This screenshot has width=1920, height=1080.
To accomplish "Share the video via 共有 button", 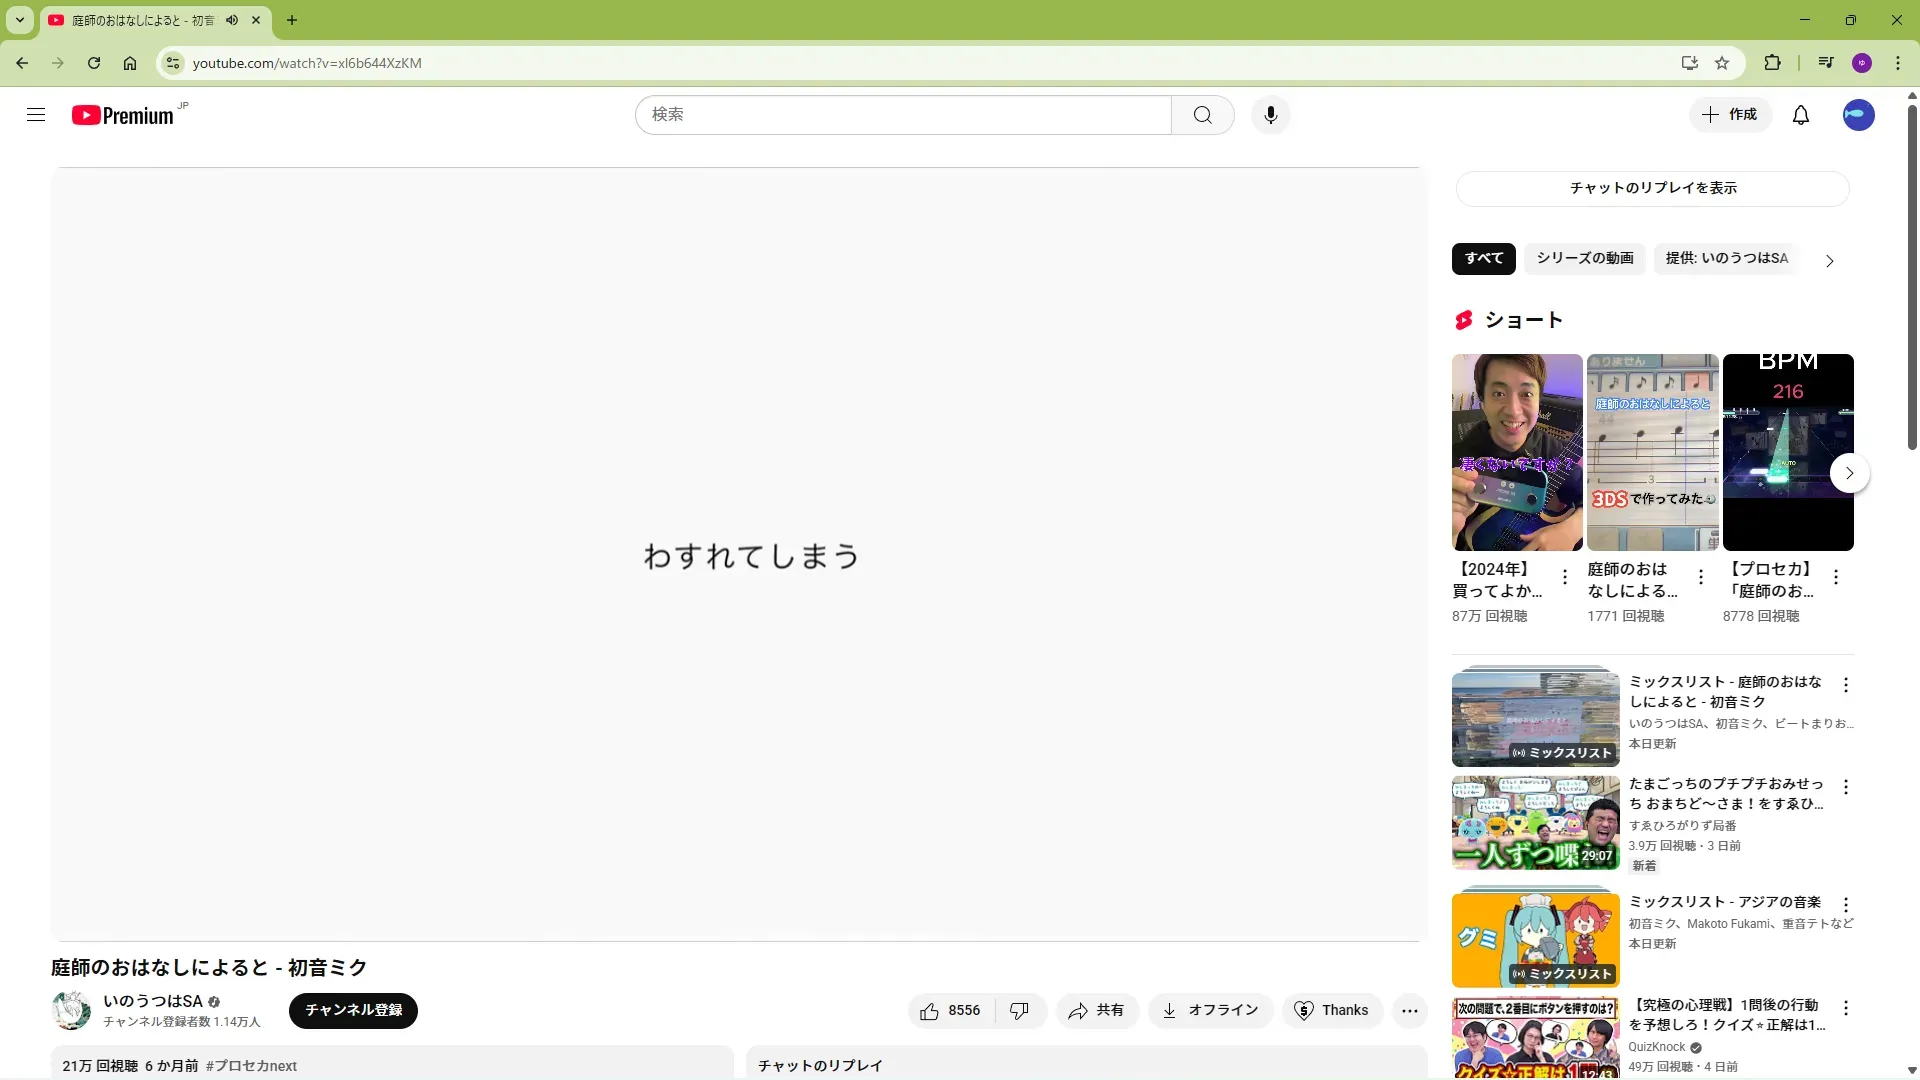I will (x=1095, y=1011).
